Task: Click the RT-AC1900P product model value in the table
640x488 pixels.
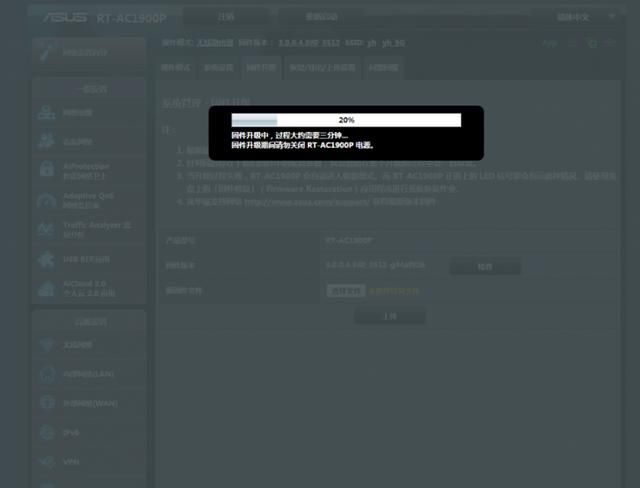Action: (x=349, y=240)
